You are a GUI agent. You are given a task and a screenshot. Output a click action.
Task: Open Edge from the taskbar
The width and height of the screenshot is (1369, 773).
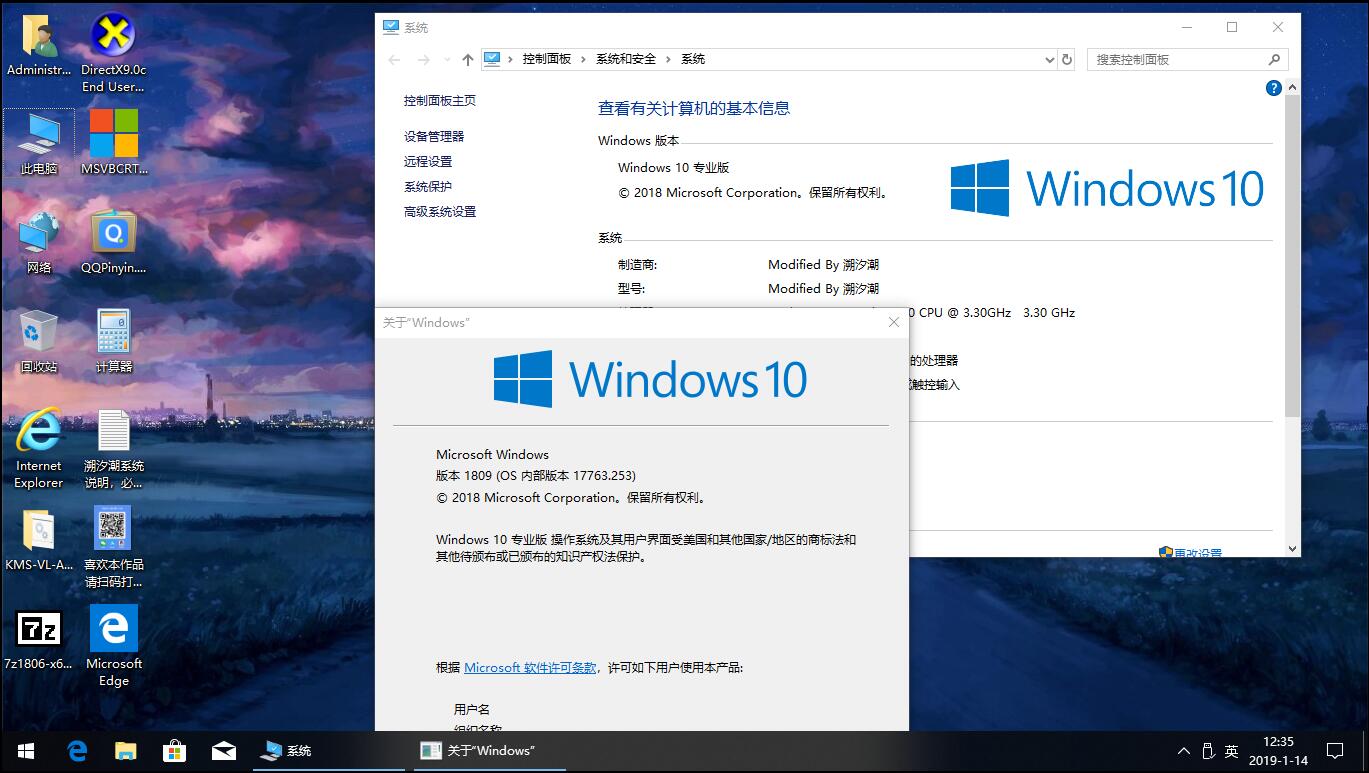click(x=78, y=750)
